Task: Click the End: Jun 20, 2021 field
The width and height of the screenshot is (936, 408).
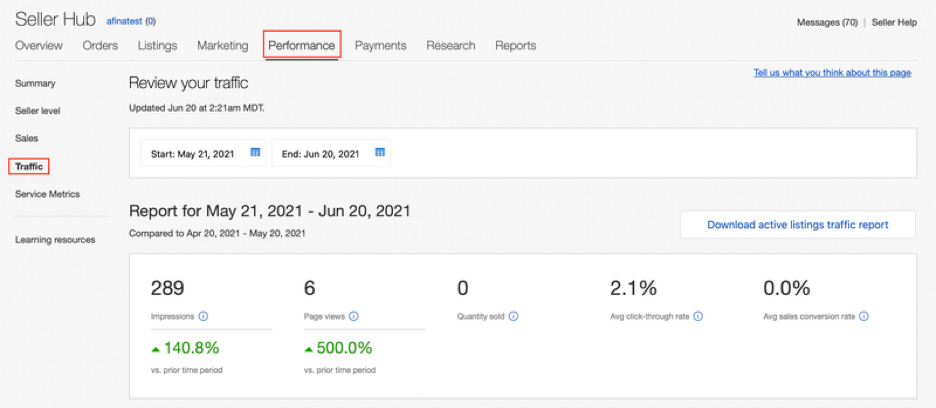Action: tap(331, 154)
